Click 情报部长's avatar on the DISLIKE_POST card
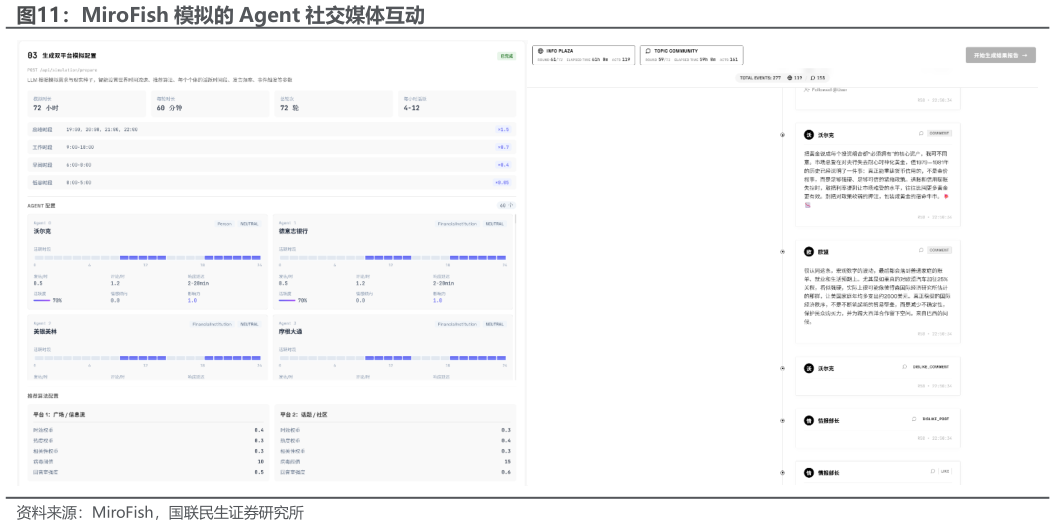The image size is (1055, 525). pos(809,421)
